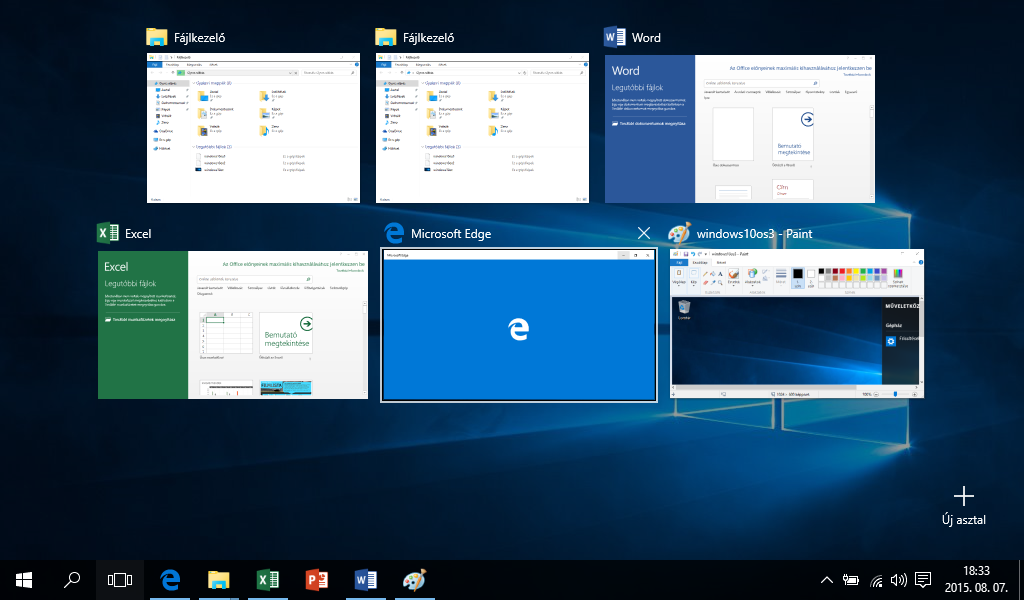Open the network connections tray icon
Screen dimensions: 1024x600
[876, 579]
